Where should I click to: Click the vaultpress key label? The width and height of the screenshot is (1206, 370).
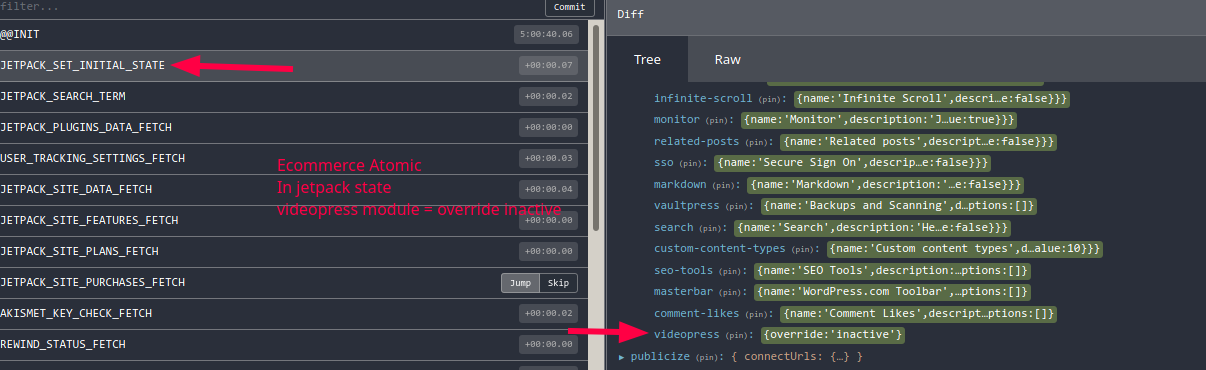[x=686, y=206]
